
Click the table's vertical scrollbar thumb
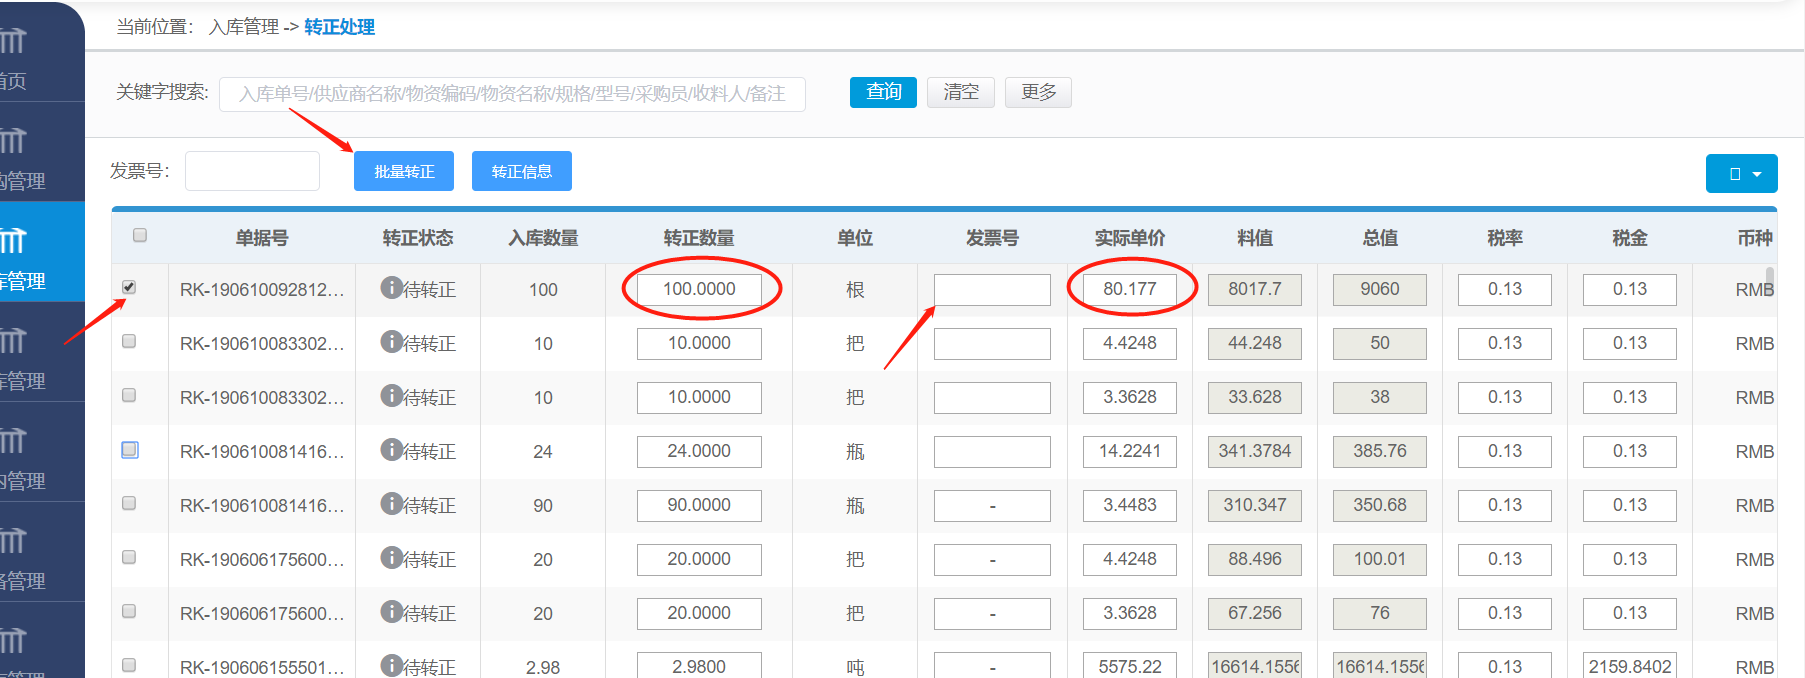tap(1770, 277)
